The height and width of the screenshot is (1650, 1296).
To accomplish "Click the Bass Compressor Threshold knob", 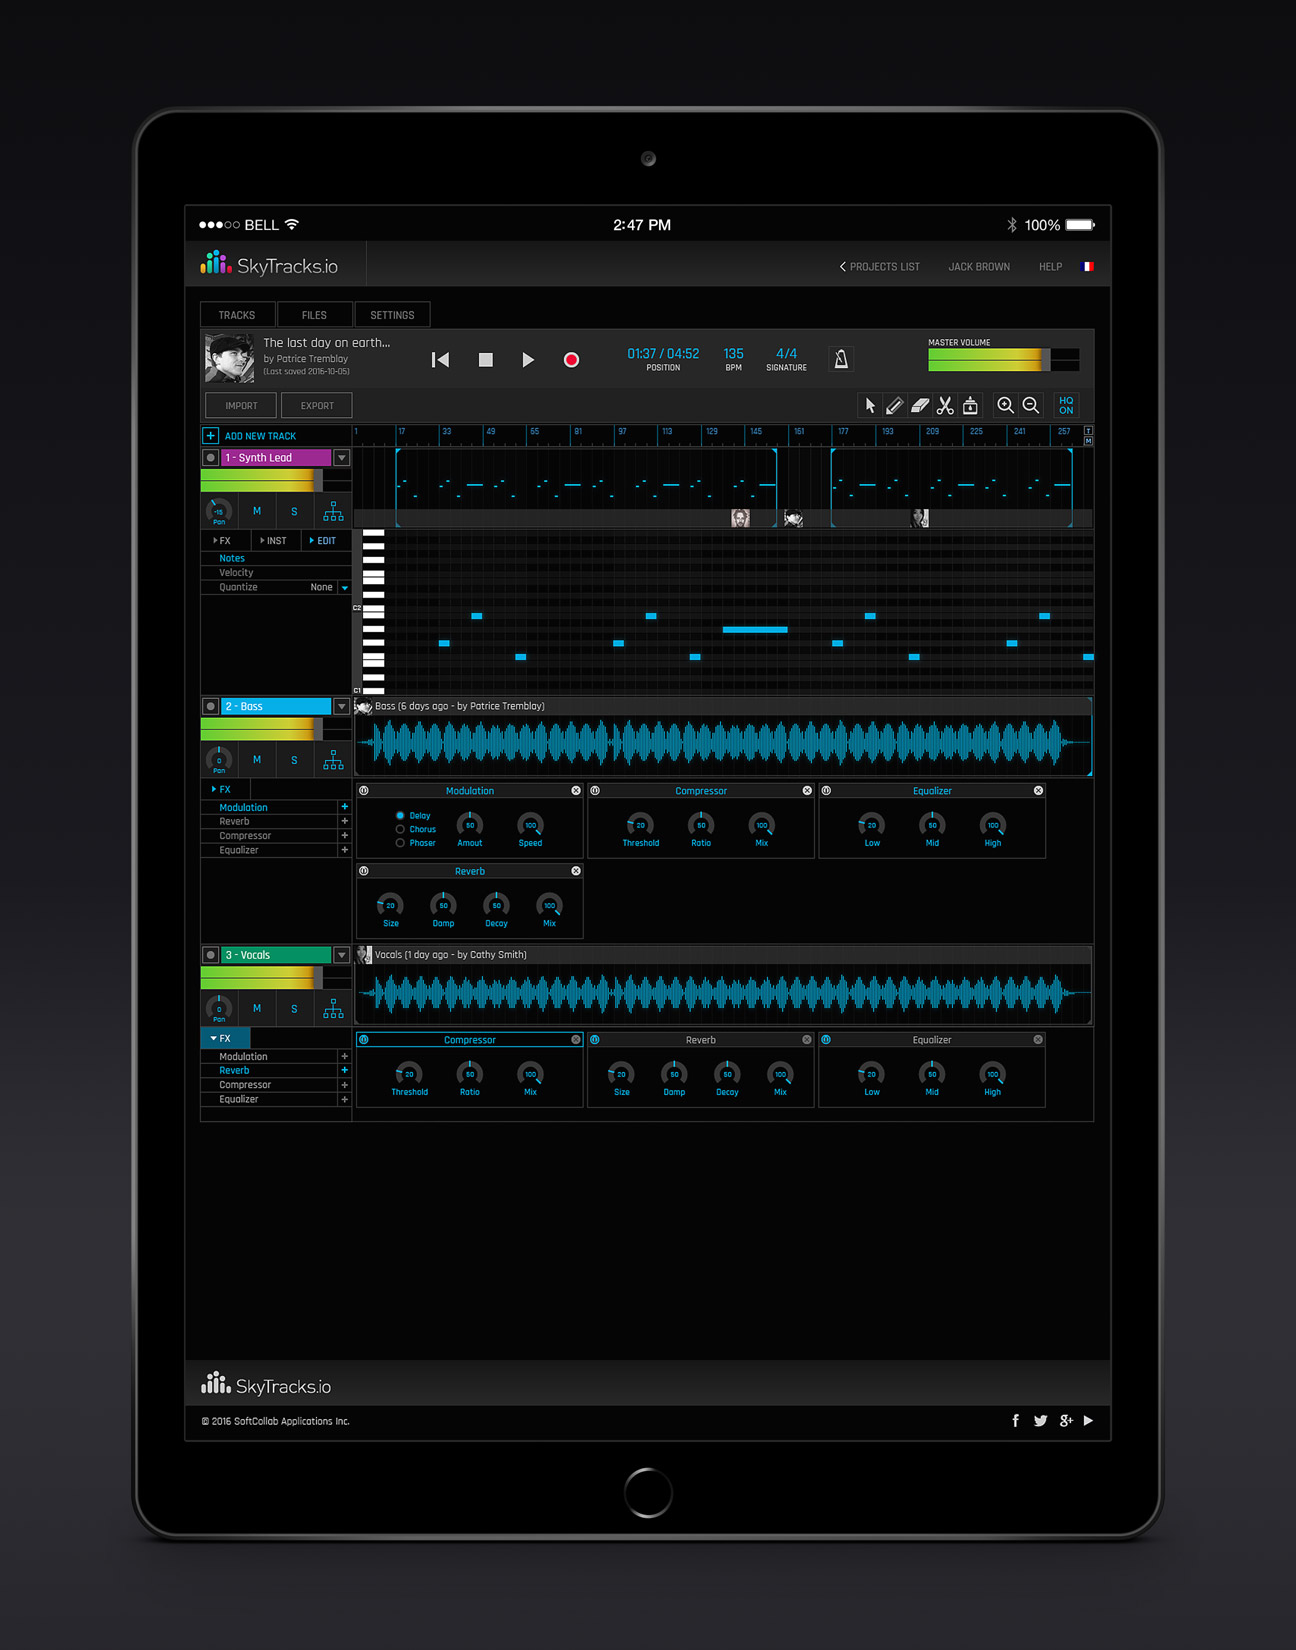I will pos(640,826).
